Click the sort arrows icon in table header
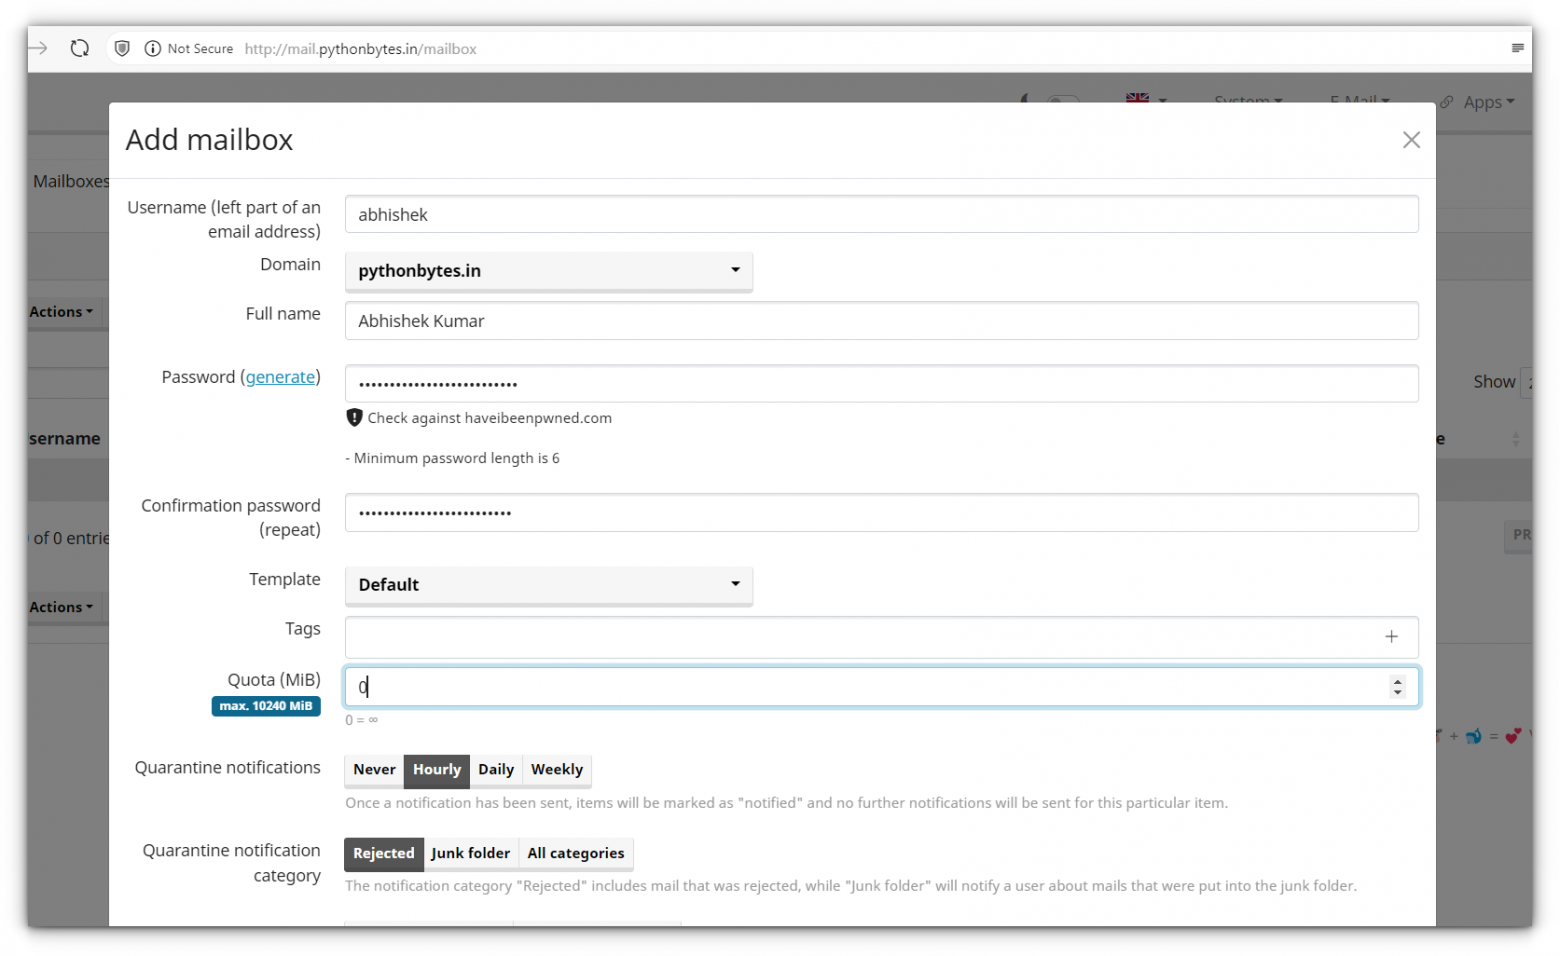1560x956 pixels. pyautogui.click(x=1515, y=439)
